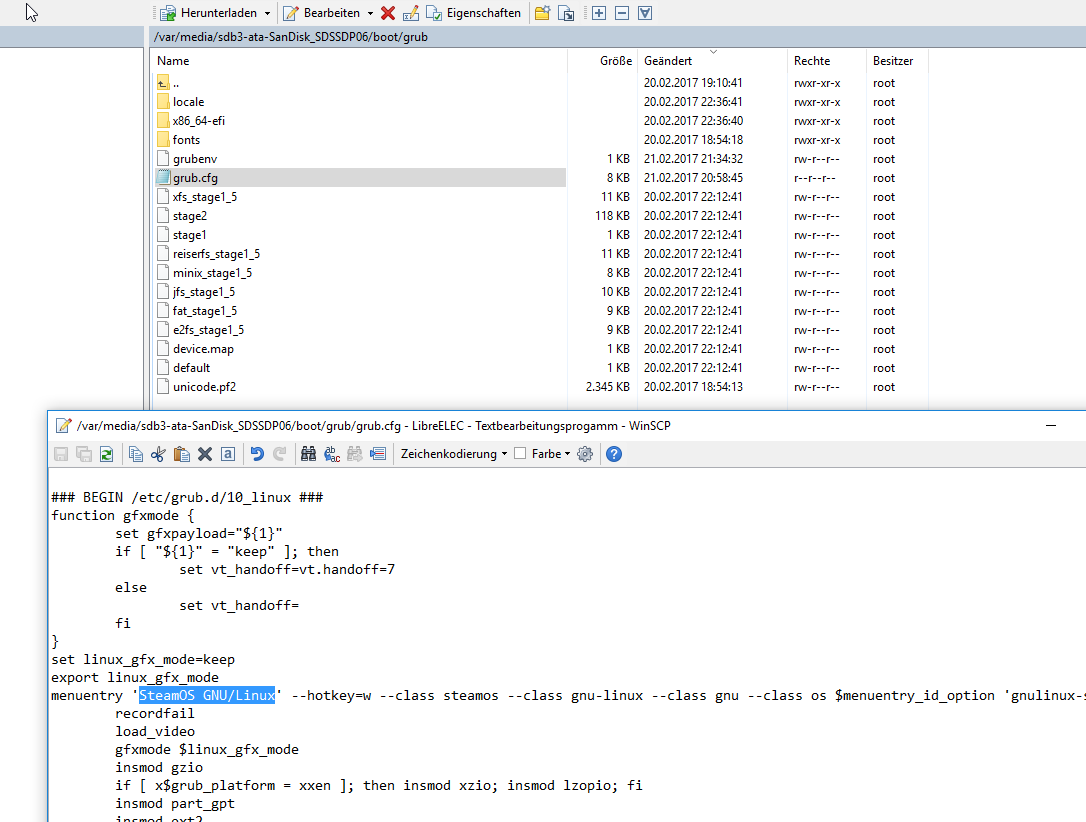
Task: Click the new file shortcut icon
Action: (566, 13)
